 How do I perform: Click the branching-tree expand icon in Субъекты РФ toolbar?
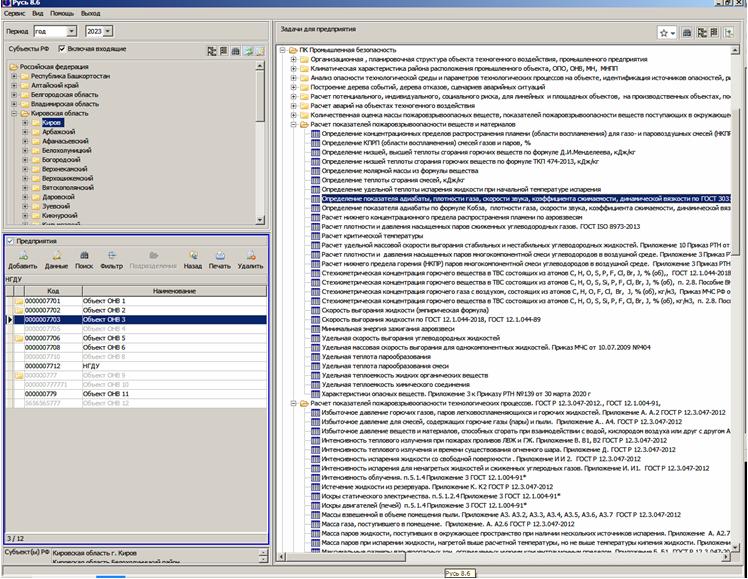(212, 51)
